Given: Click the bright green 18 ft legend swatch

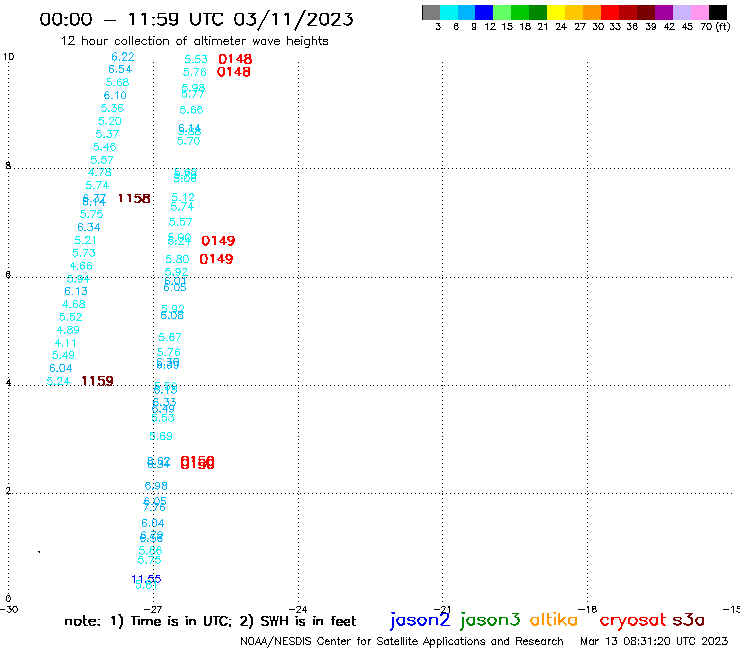Looking at the screenshot, I should click(x=520, y=12).
